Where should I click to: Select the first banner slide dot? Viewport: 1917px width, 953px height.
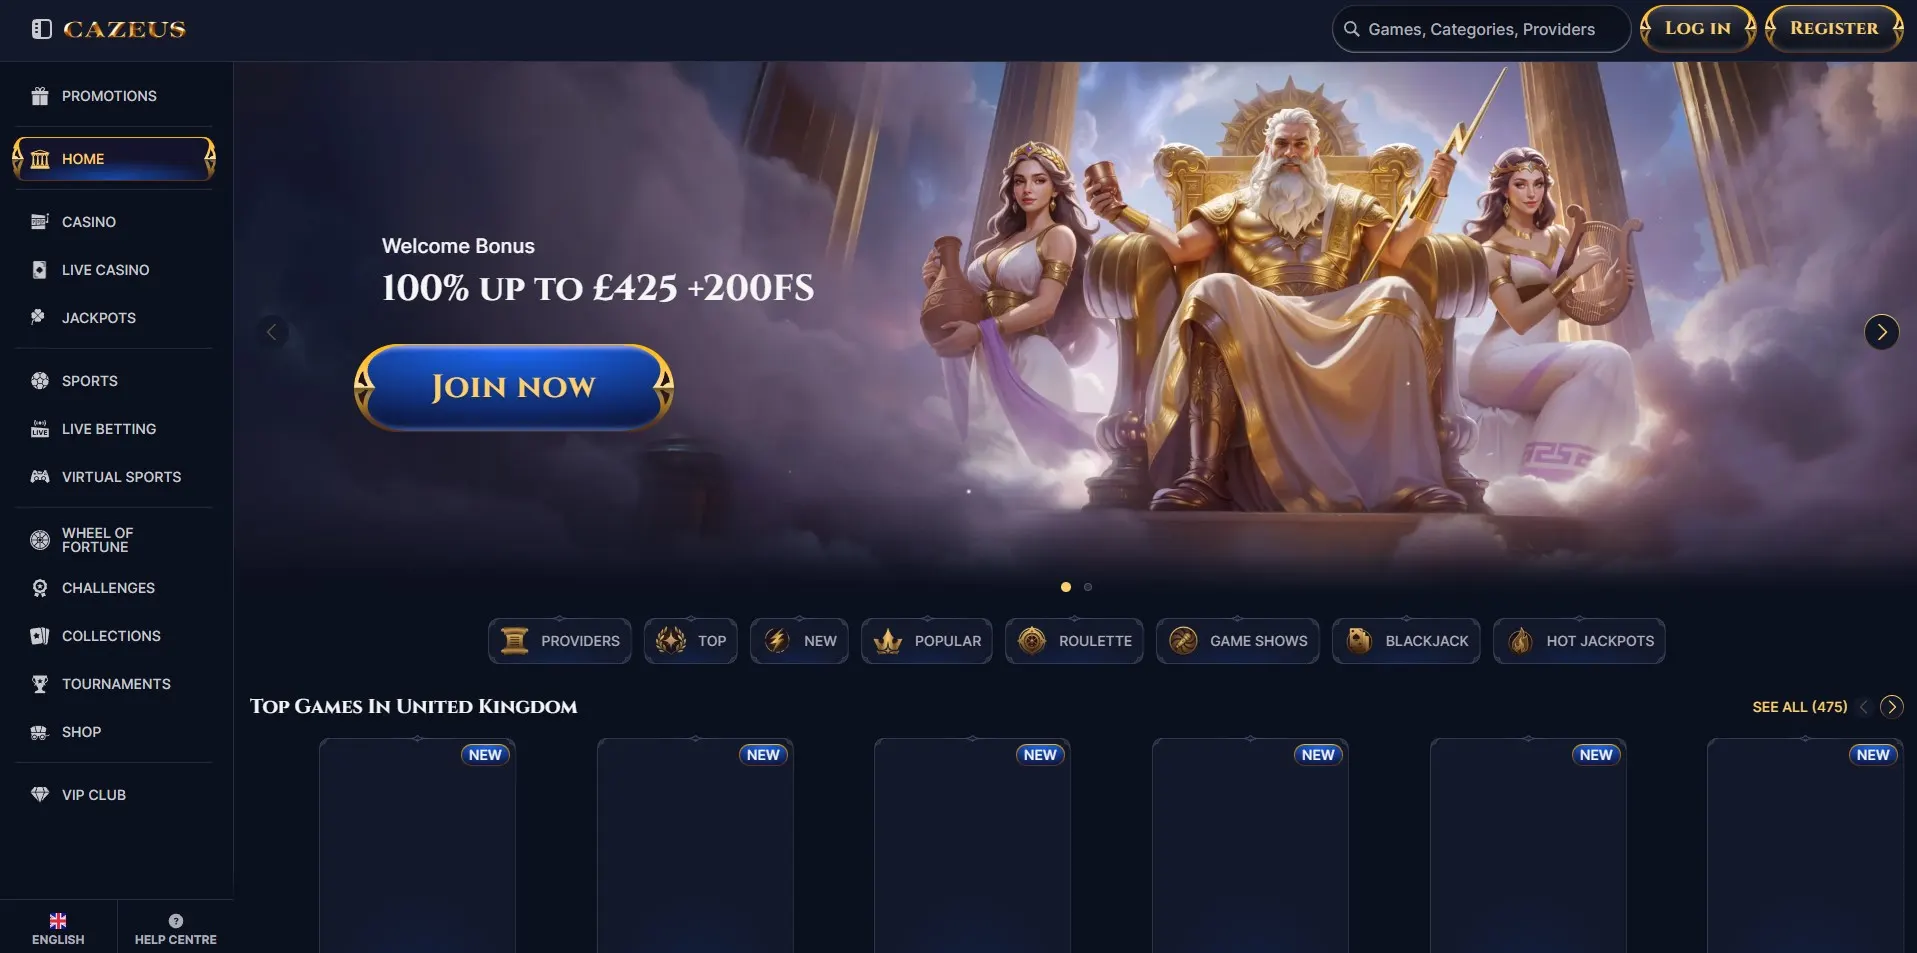pos(1066,587)
